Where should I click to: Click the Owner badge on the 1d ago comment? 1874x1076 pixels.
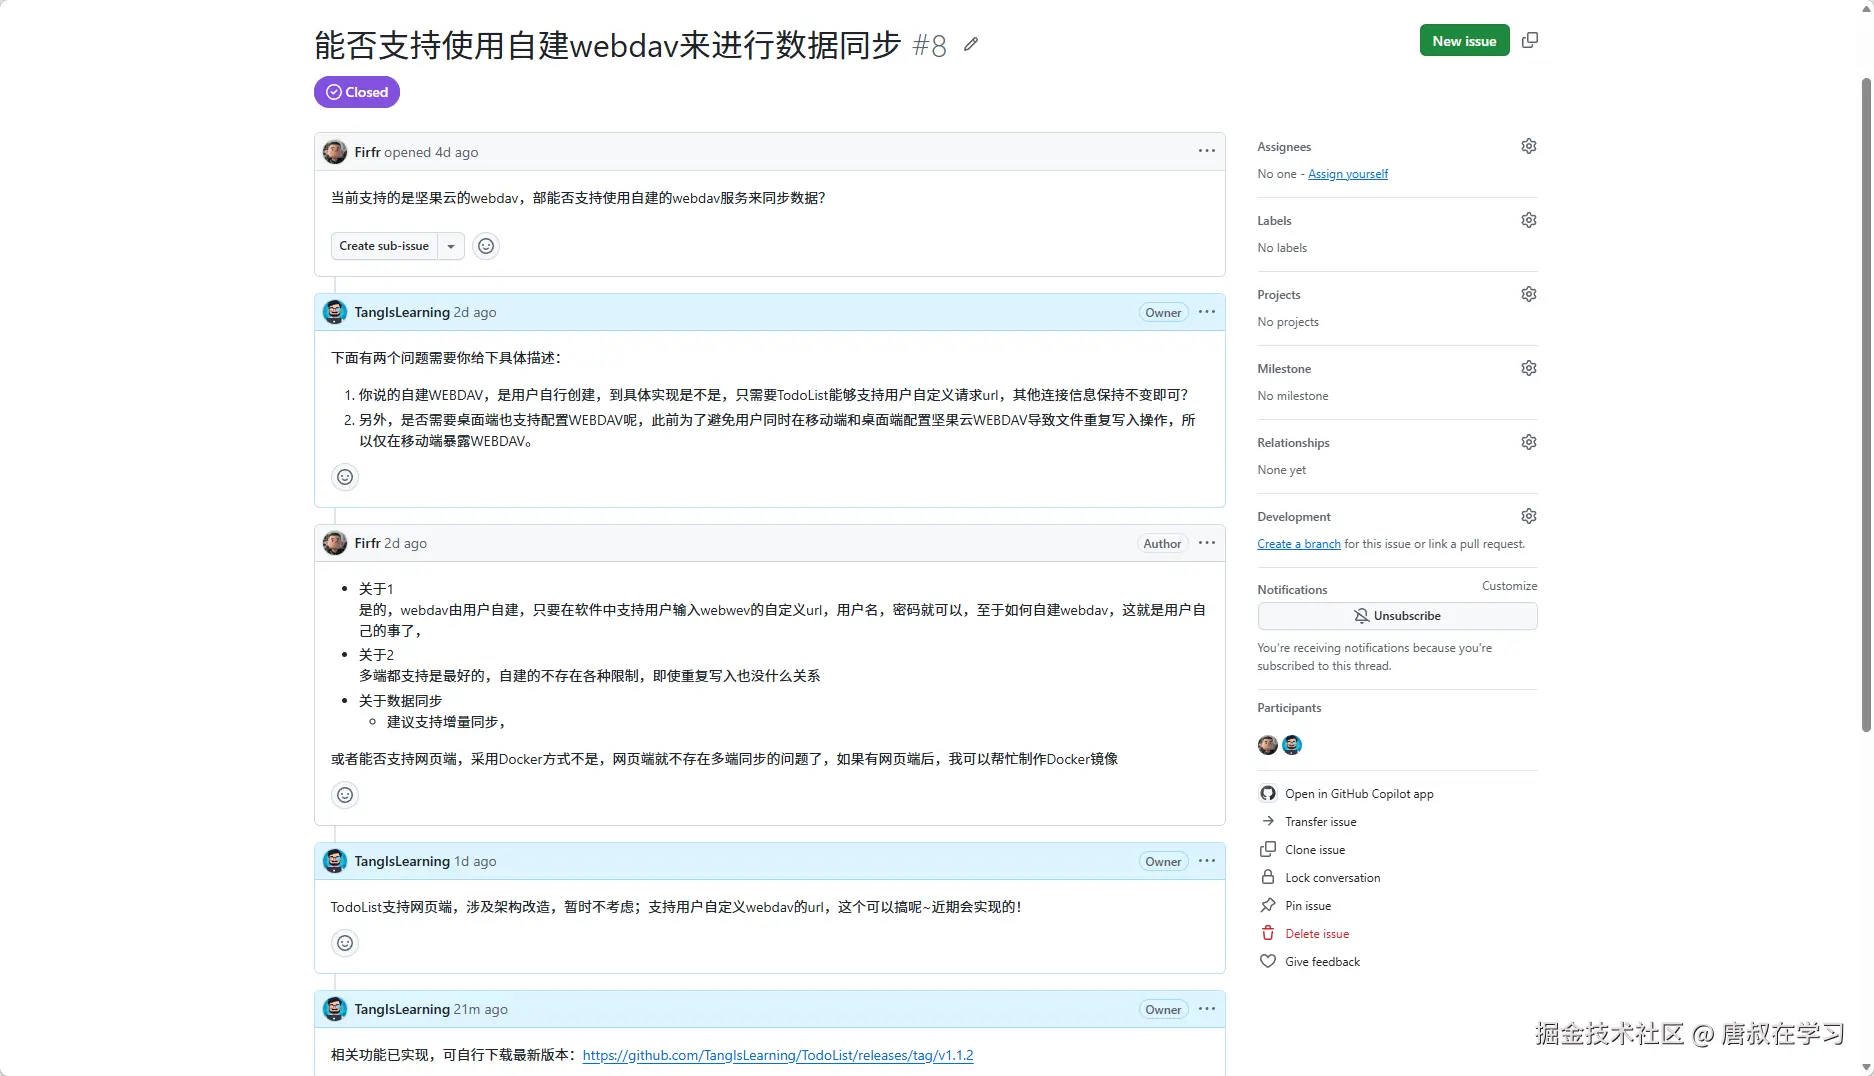click(x=1163, y=862)
